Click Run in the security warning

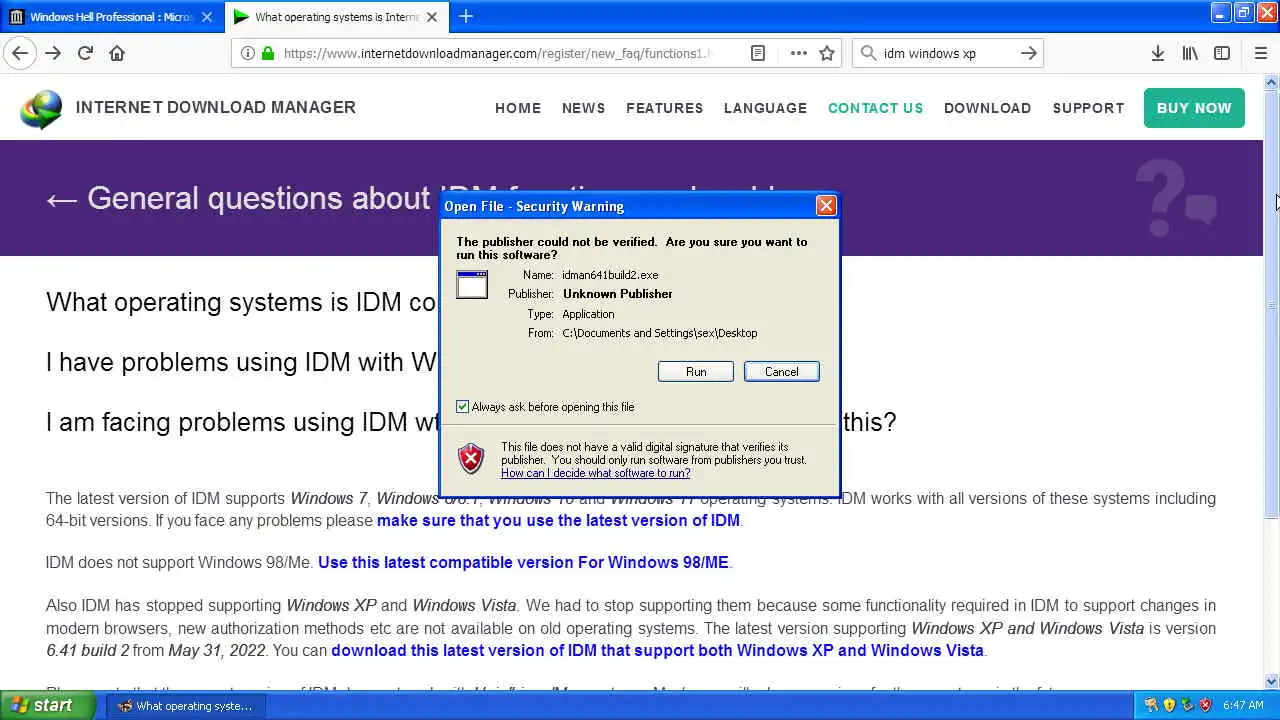point(696,371)
